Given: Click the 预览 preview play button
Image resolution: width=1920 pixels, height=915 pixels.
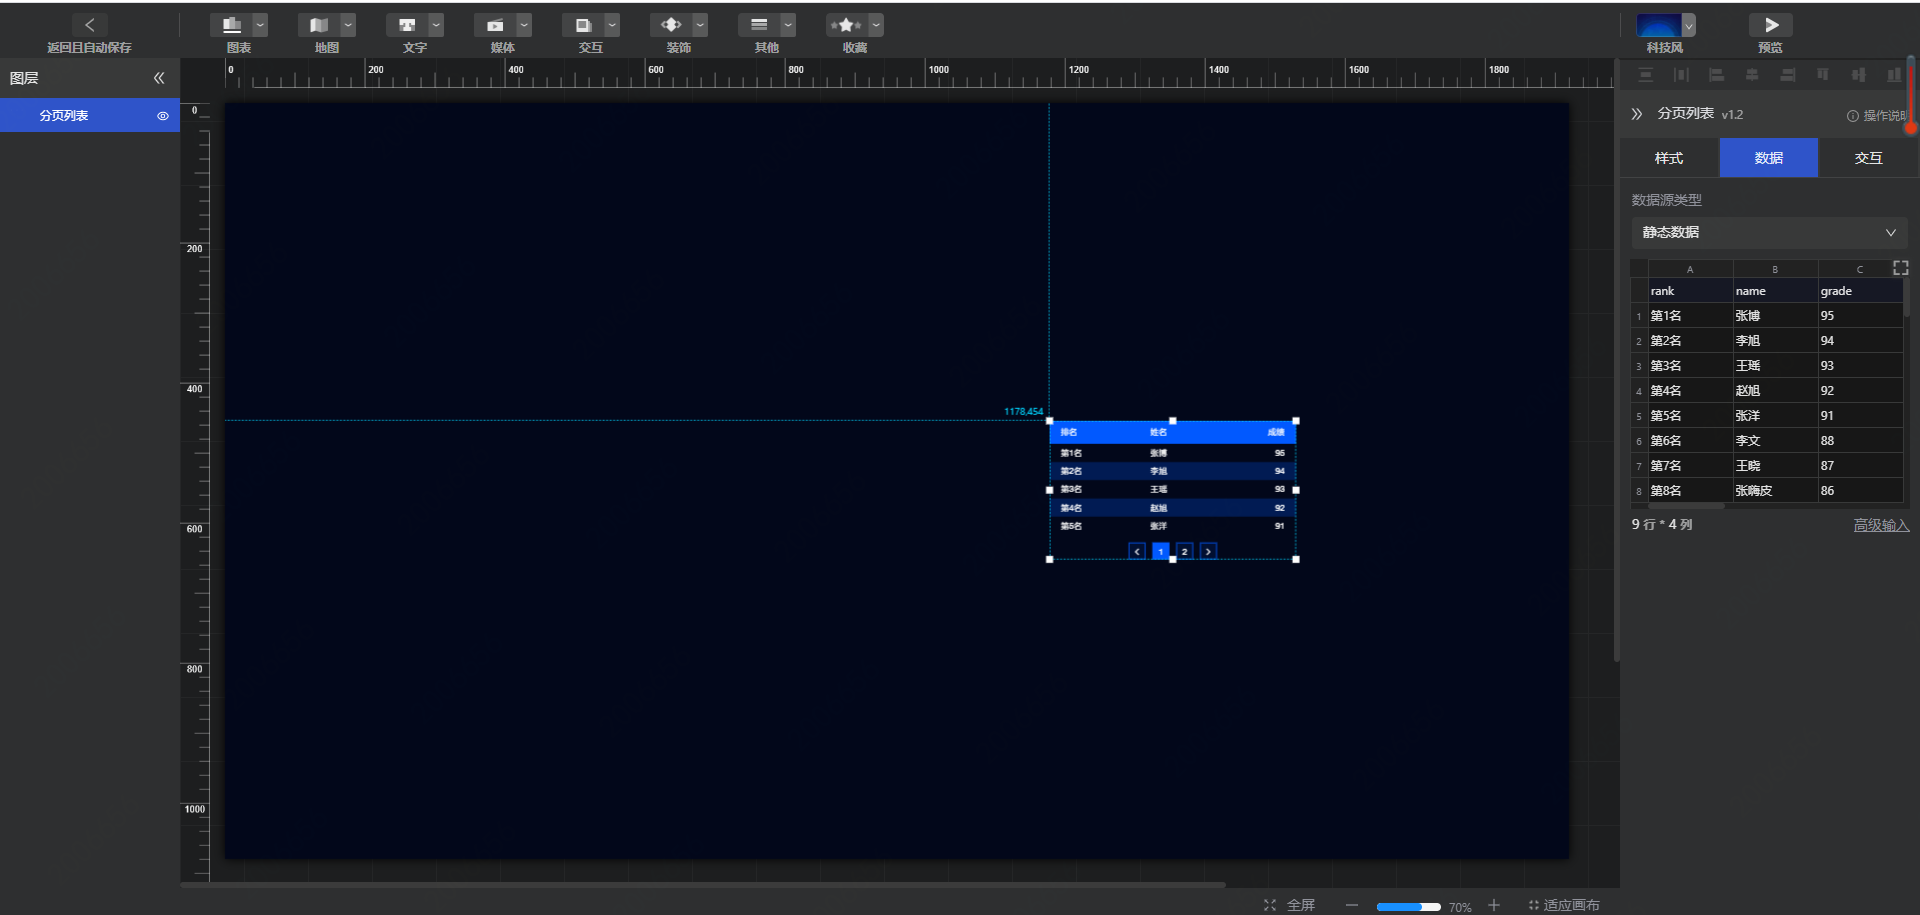Looking at the screenshot, I should click(1771, 25).
